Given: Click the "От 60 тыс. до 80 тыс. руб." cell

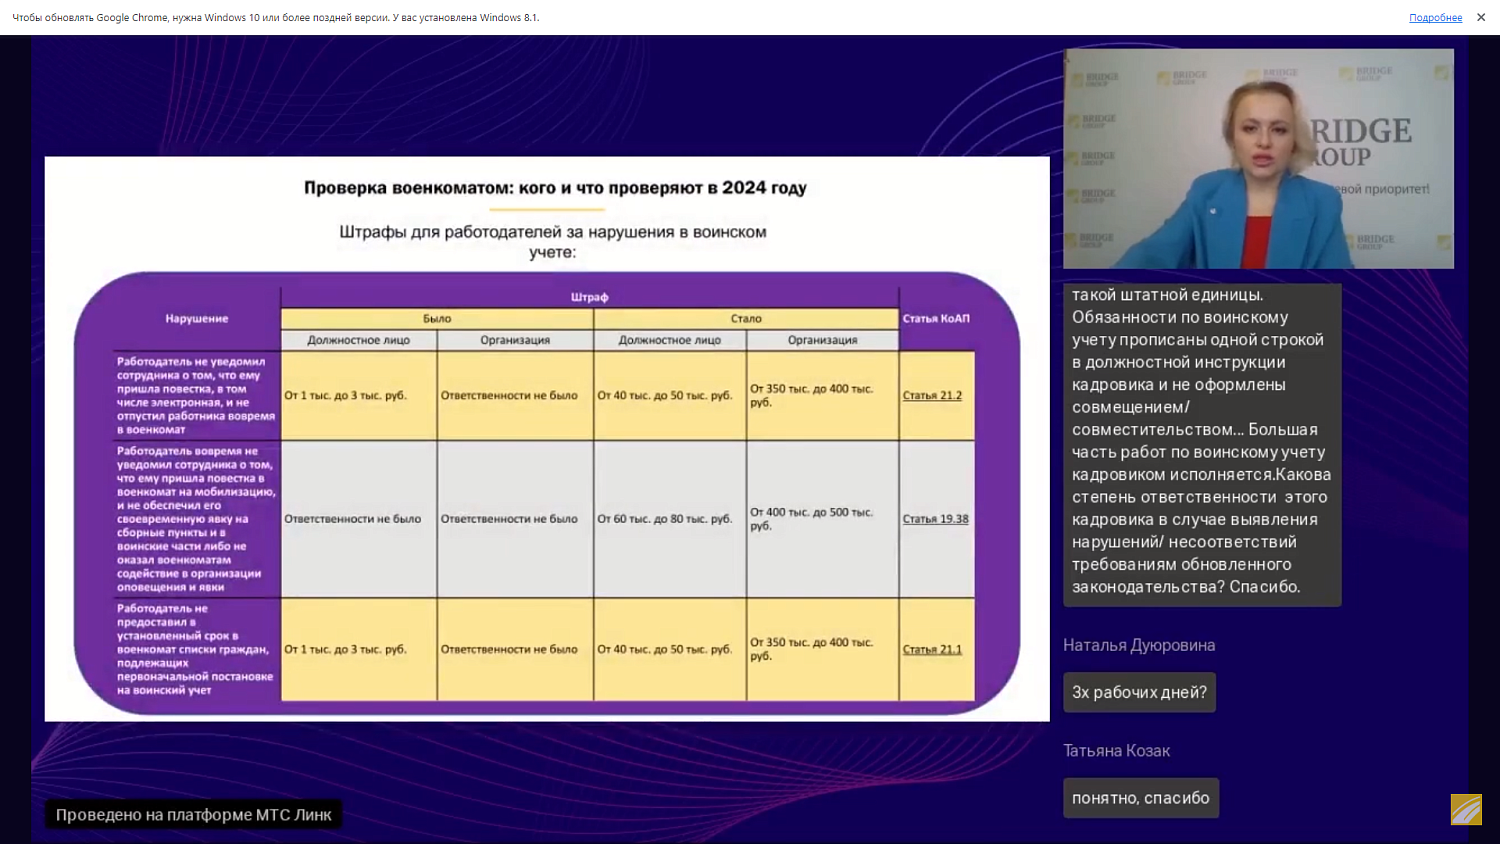Looking at the screenshot, I should [x=665, y=519].
